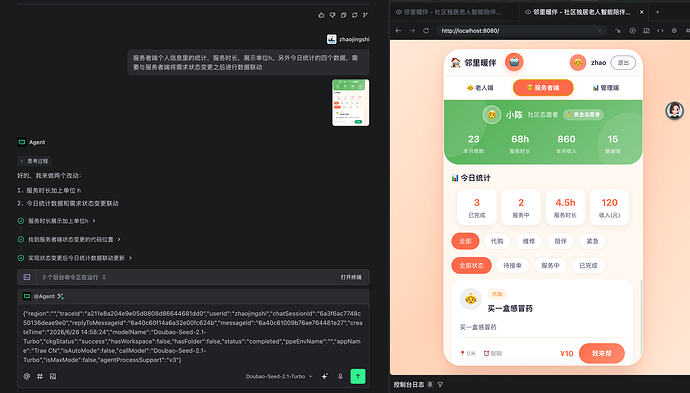Viewport: 690px width, 393px height.
Task: Click inside the chat input text area
Action: (x=193, y=337)
